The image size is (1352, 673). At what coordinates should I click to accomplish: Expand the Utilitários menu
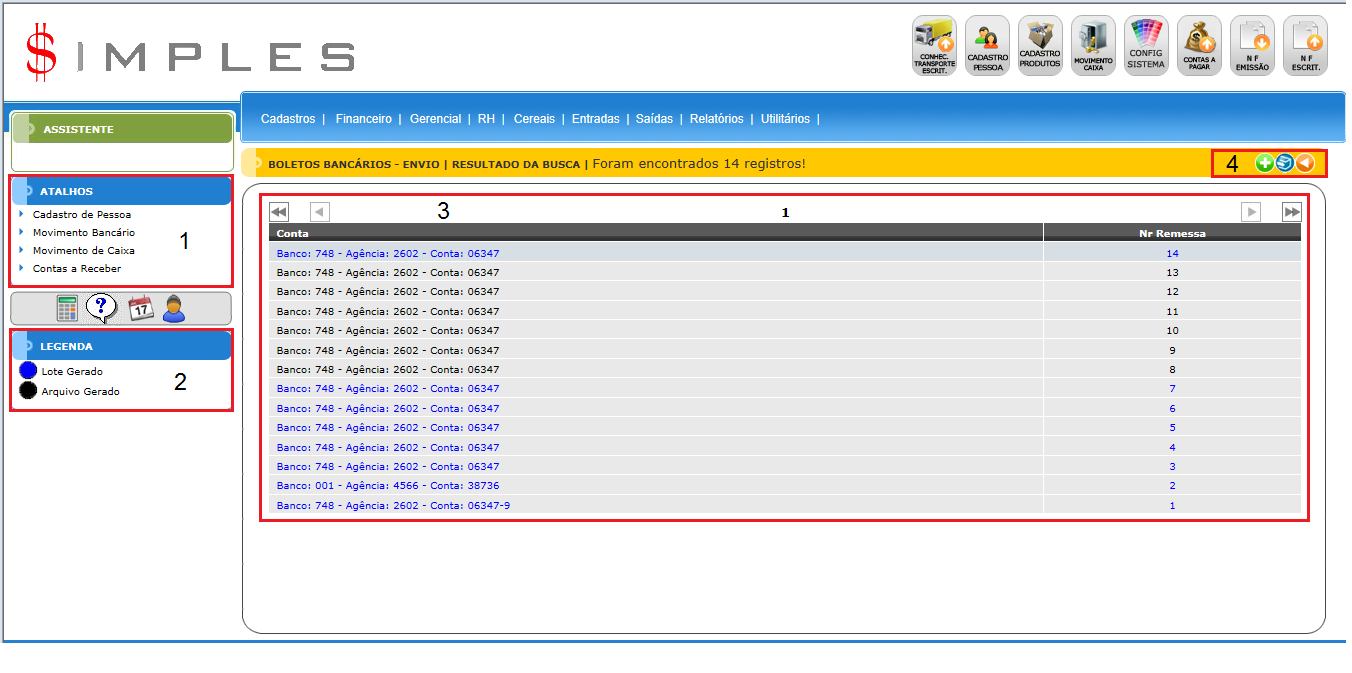coord(785,119)
